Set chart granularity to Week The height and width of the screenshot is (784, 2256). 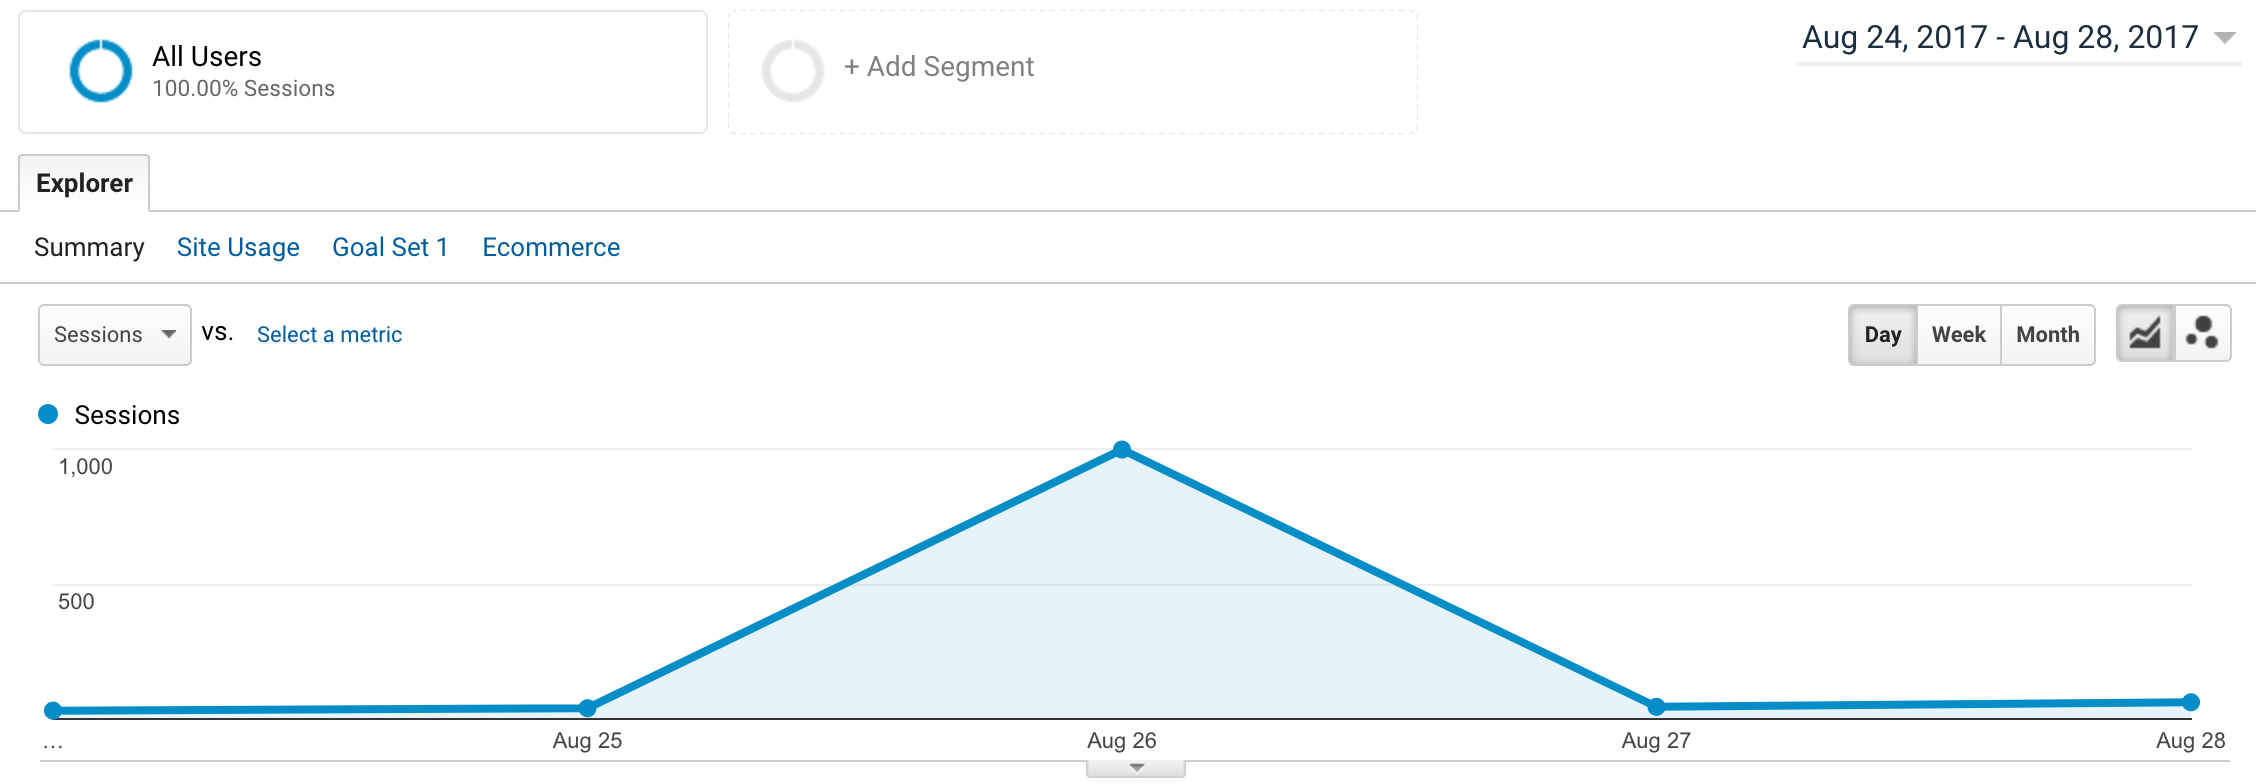click(x=1958, y=335)
